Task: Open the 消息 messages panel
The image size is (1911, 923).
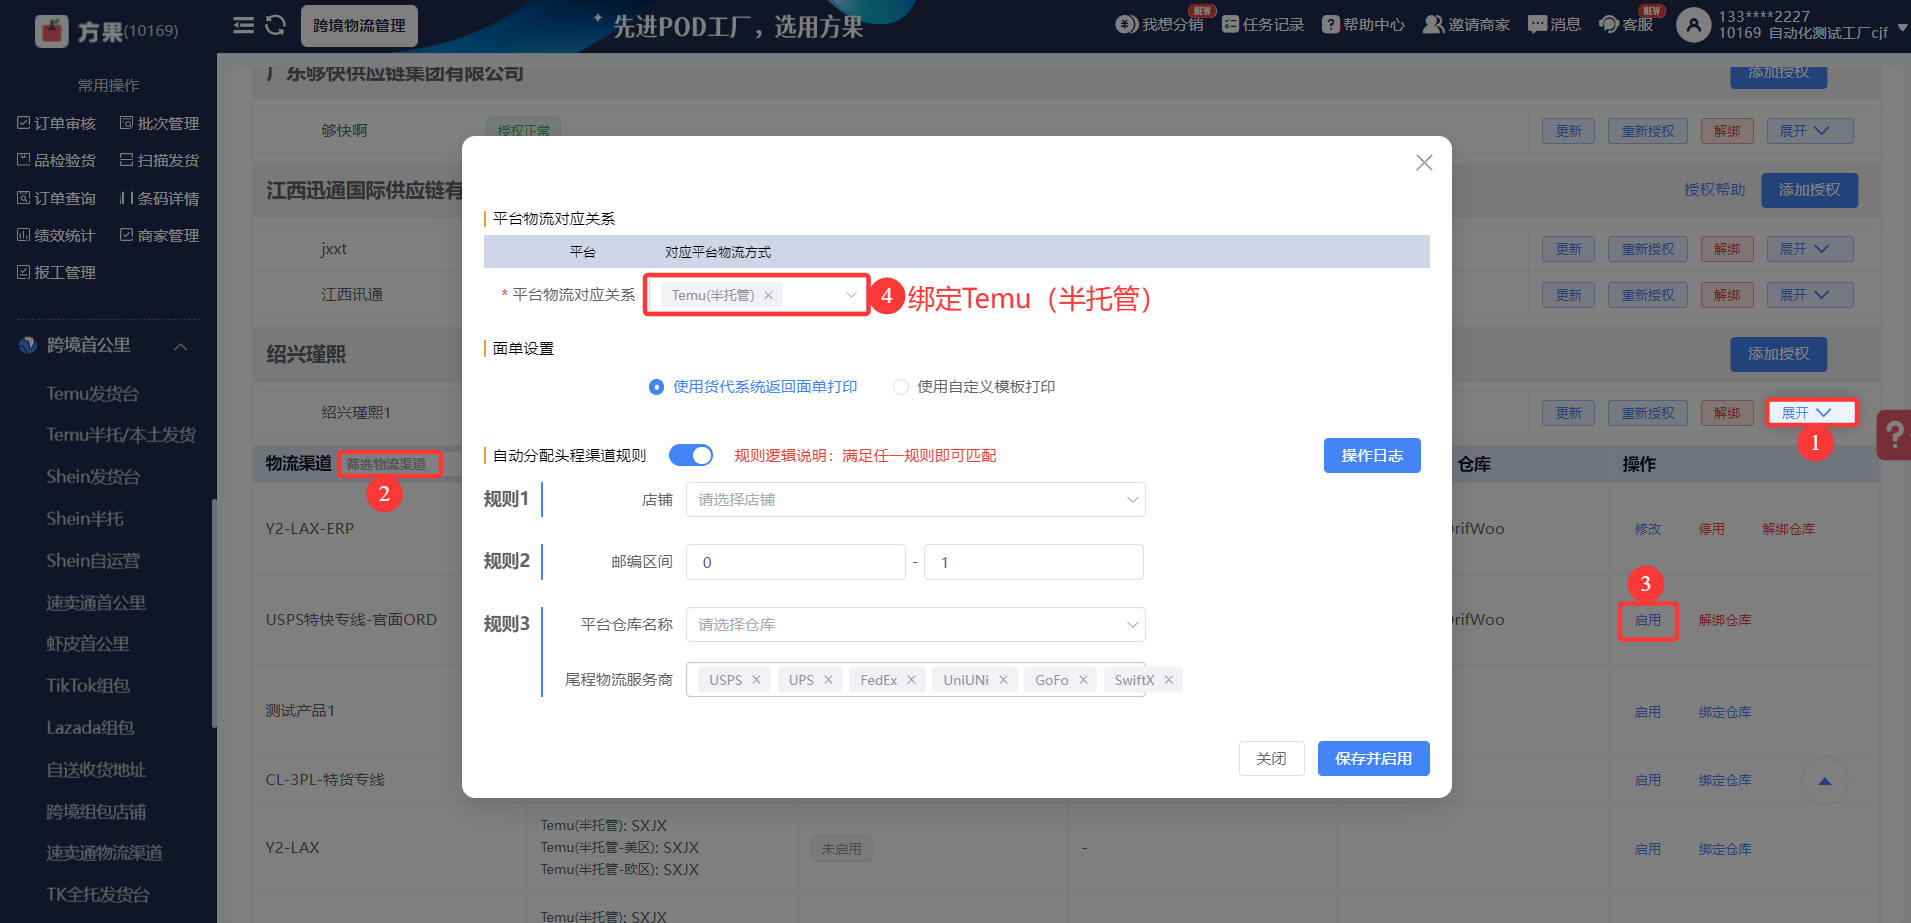Action: click(1555, 25)
